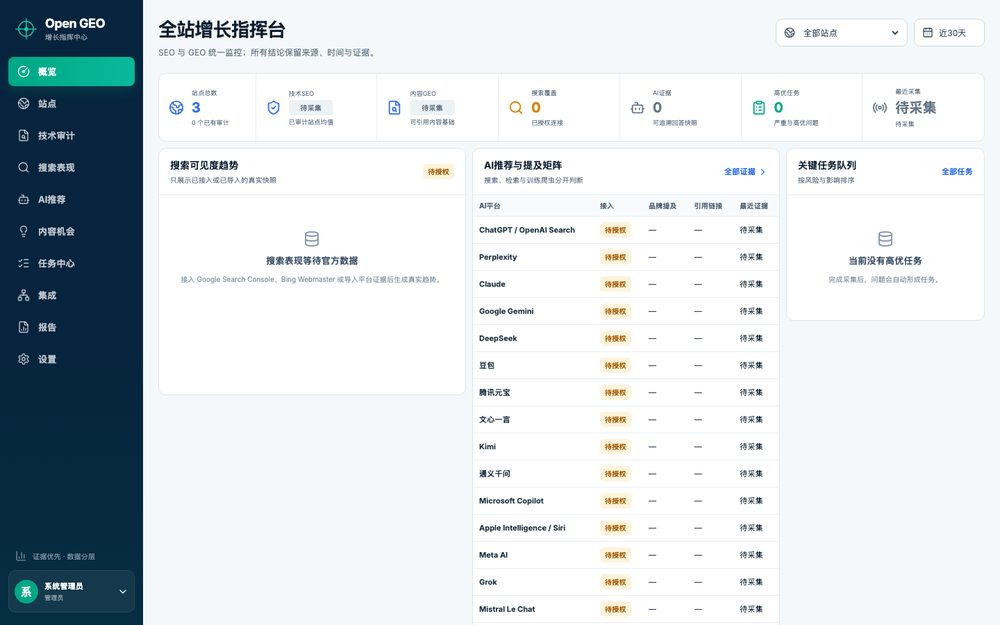Click the green 系 user avatar

26,591
